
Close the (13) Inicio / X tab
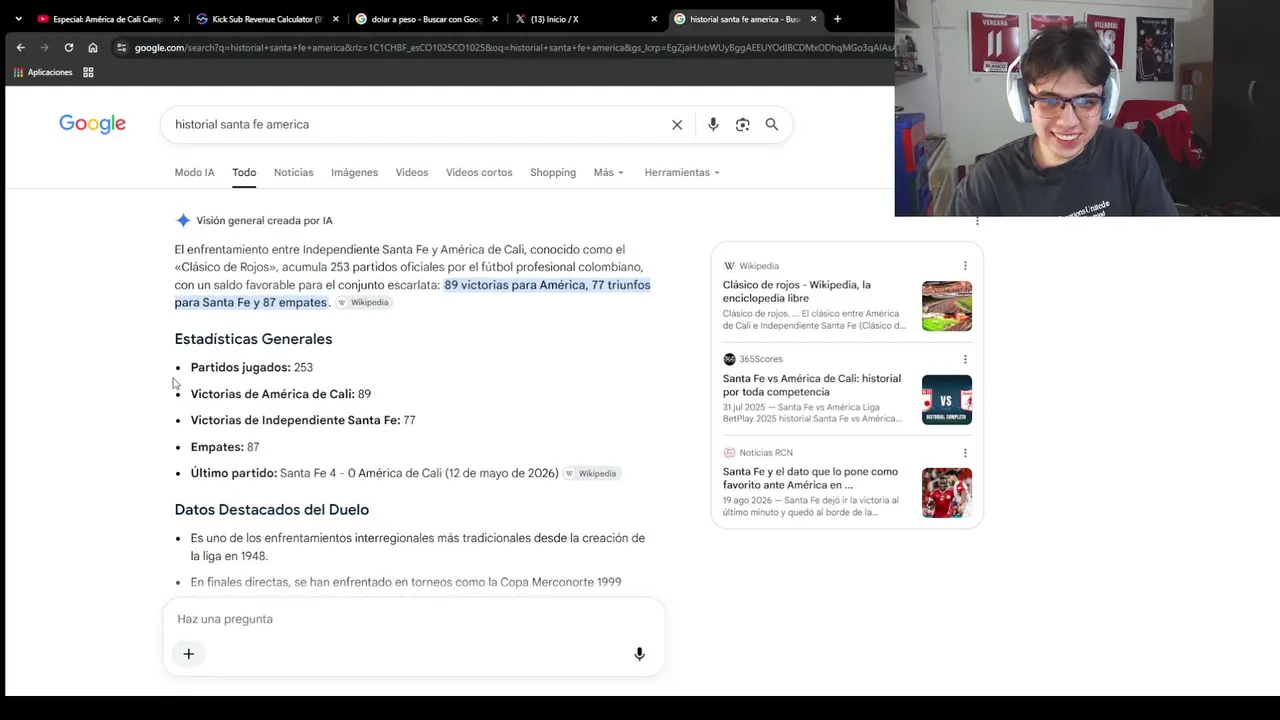pos(654,19)
